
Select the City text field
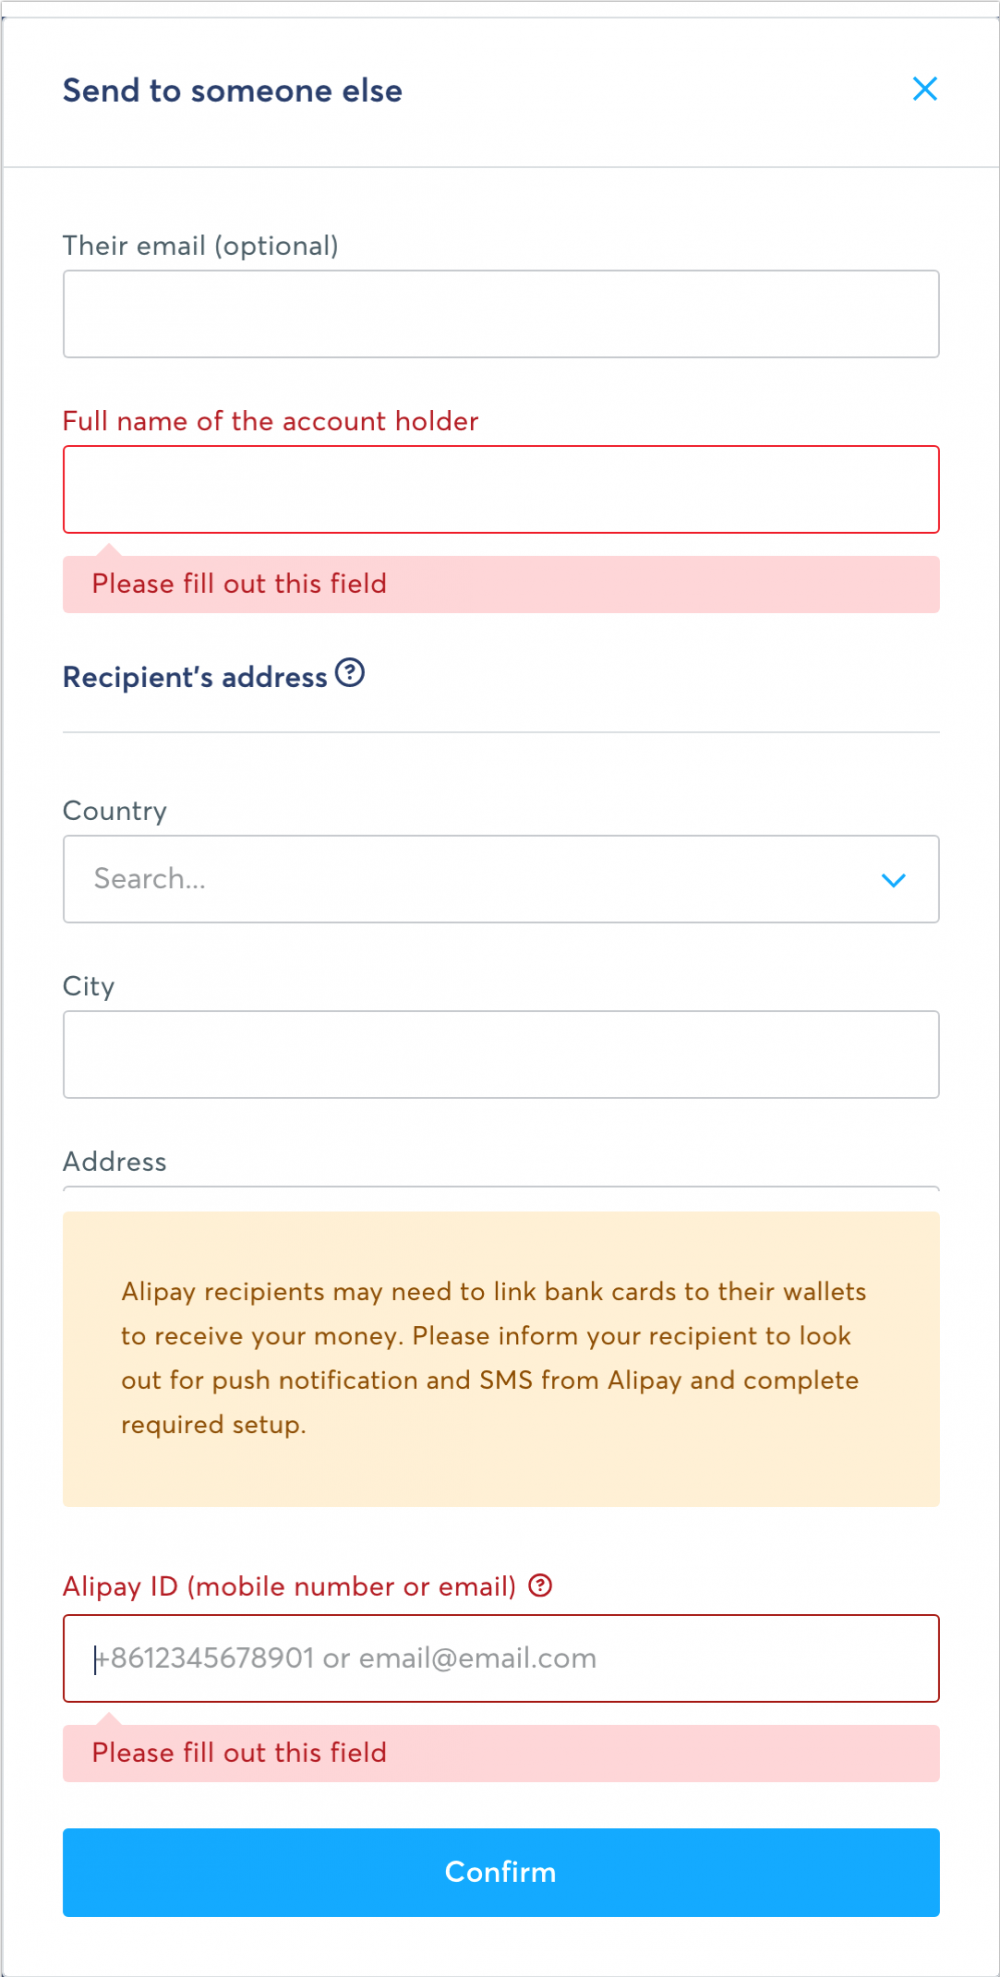(x=500, y=1054)
